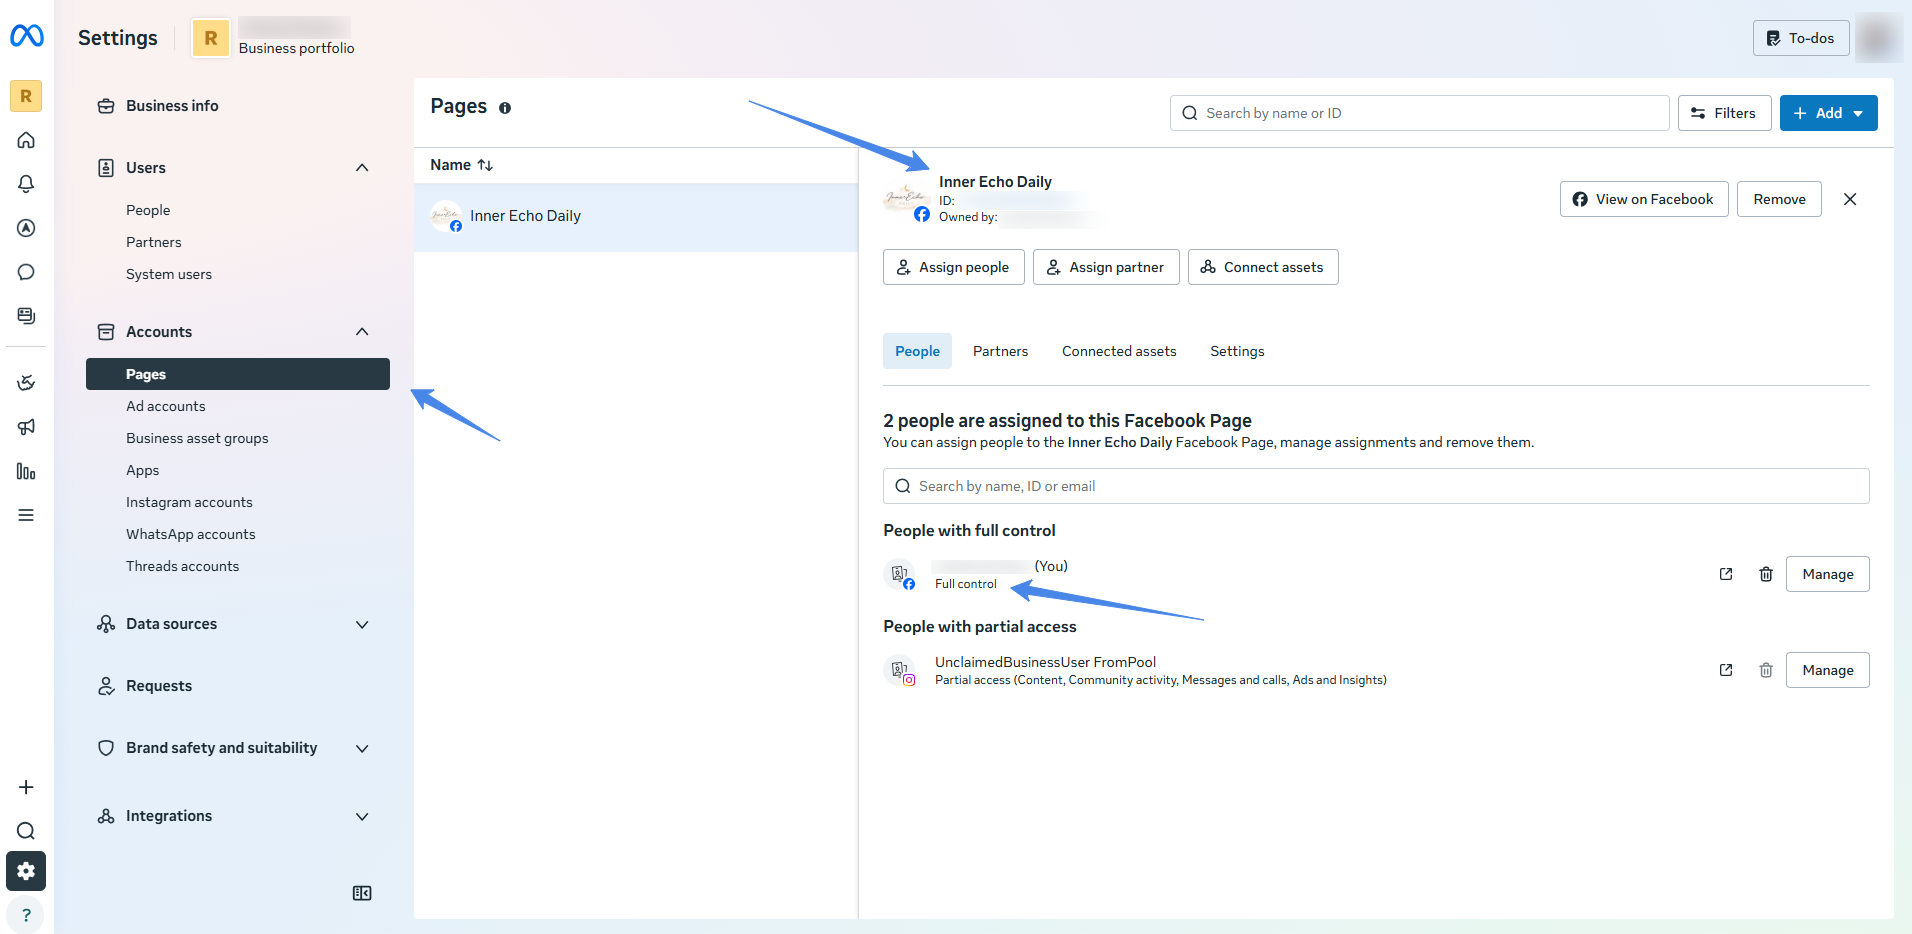Collapse the Users section
Viewport: 1912px width, 934px height.
tap(362, 168)
